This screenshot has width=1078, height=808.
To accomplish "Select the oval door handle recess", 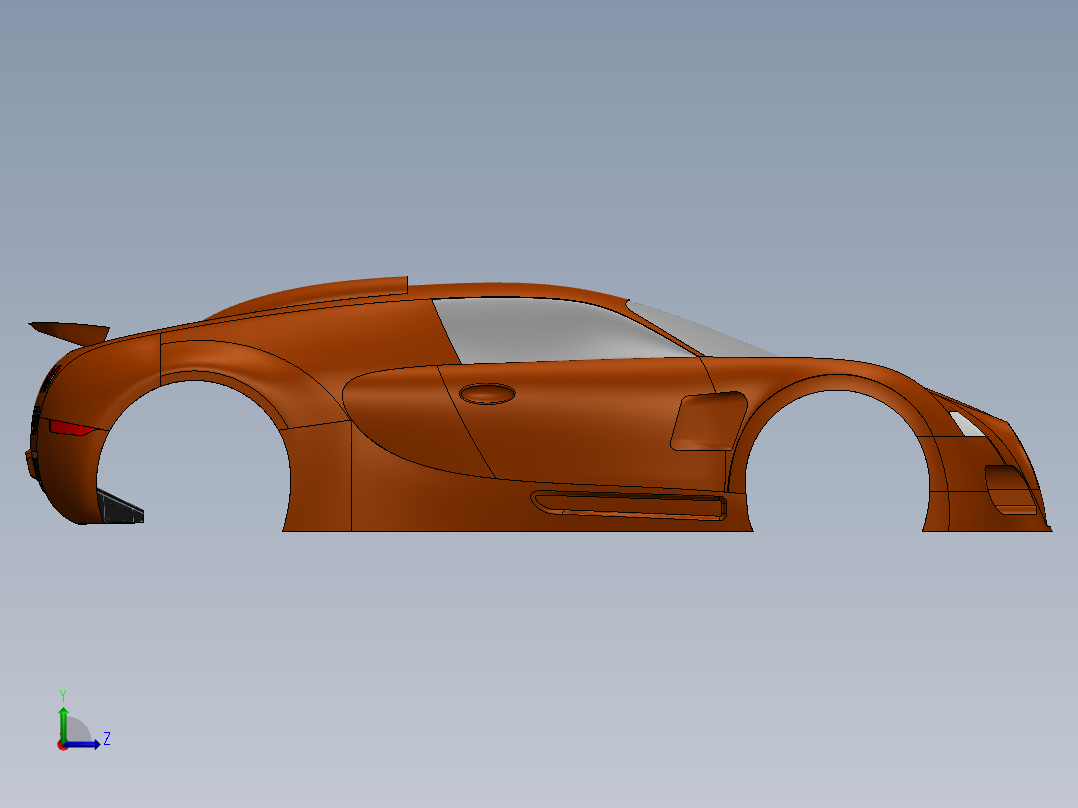I will click(x=487, y=394).
